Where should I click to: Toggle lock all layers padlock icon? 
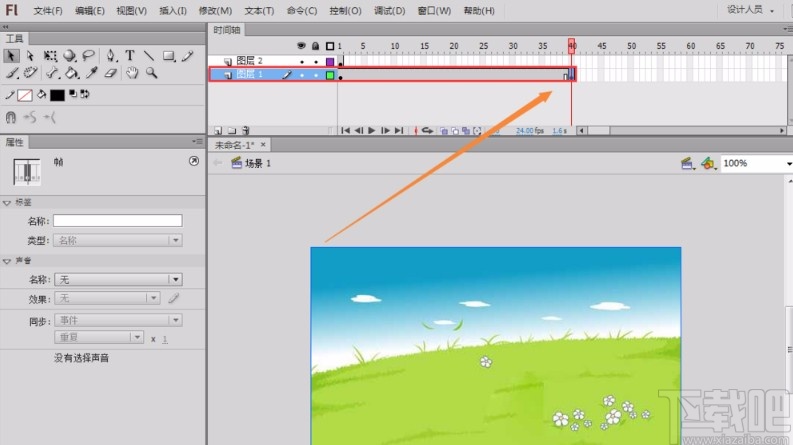point(316,46)
